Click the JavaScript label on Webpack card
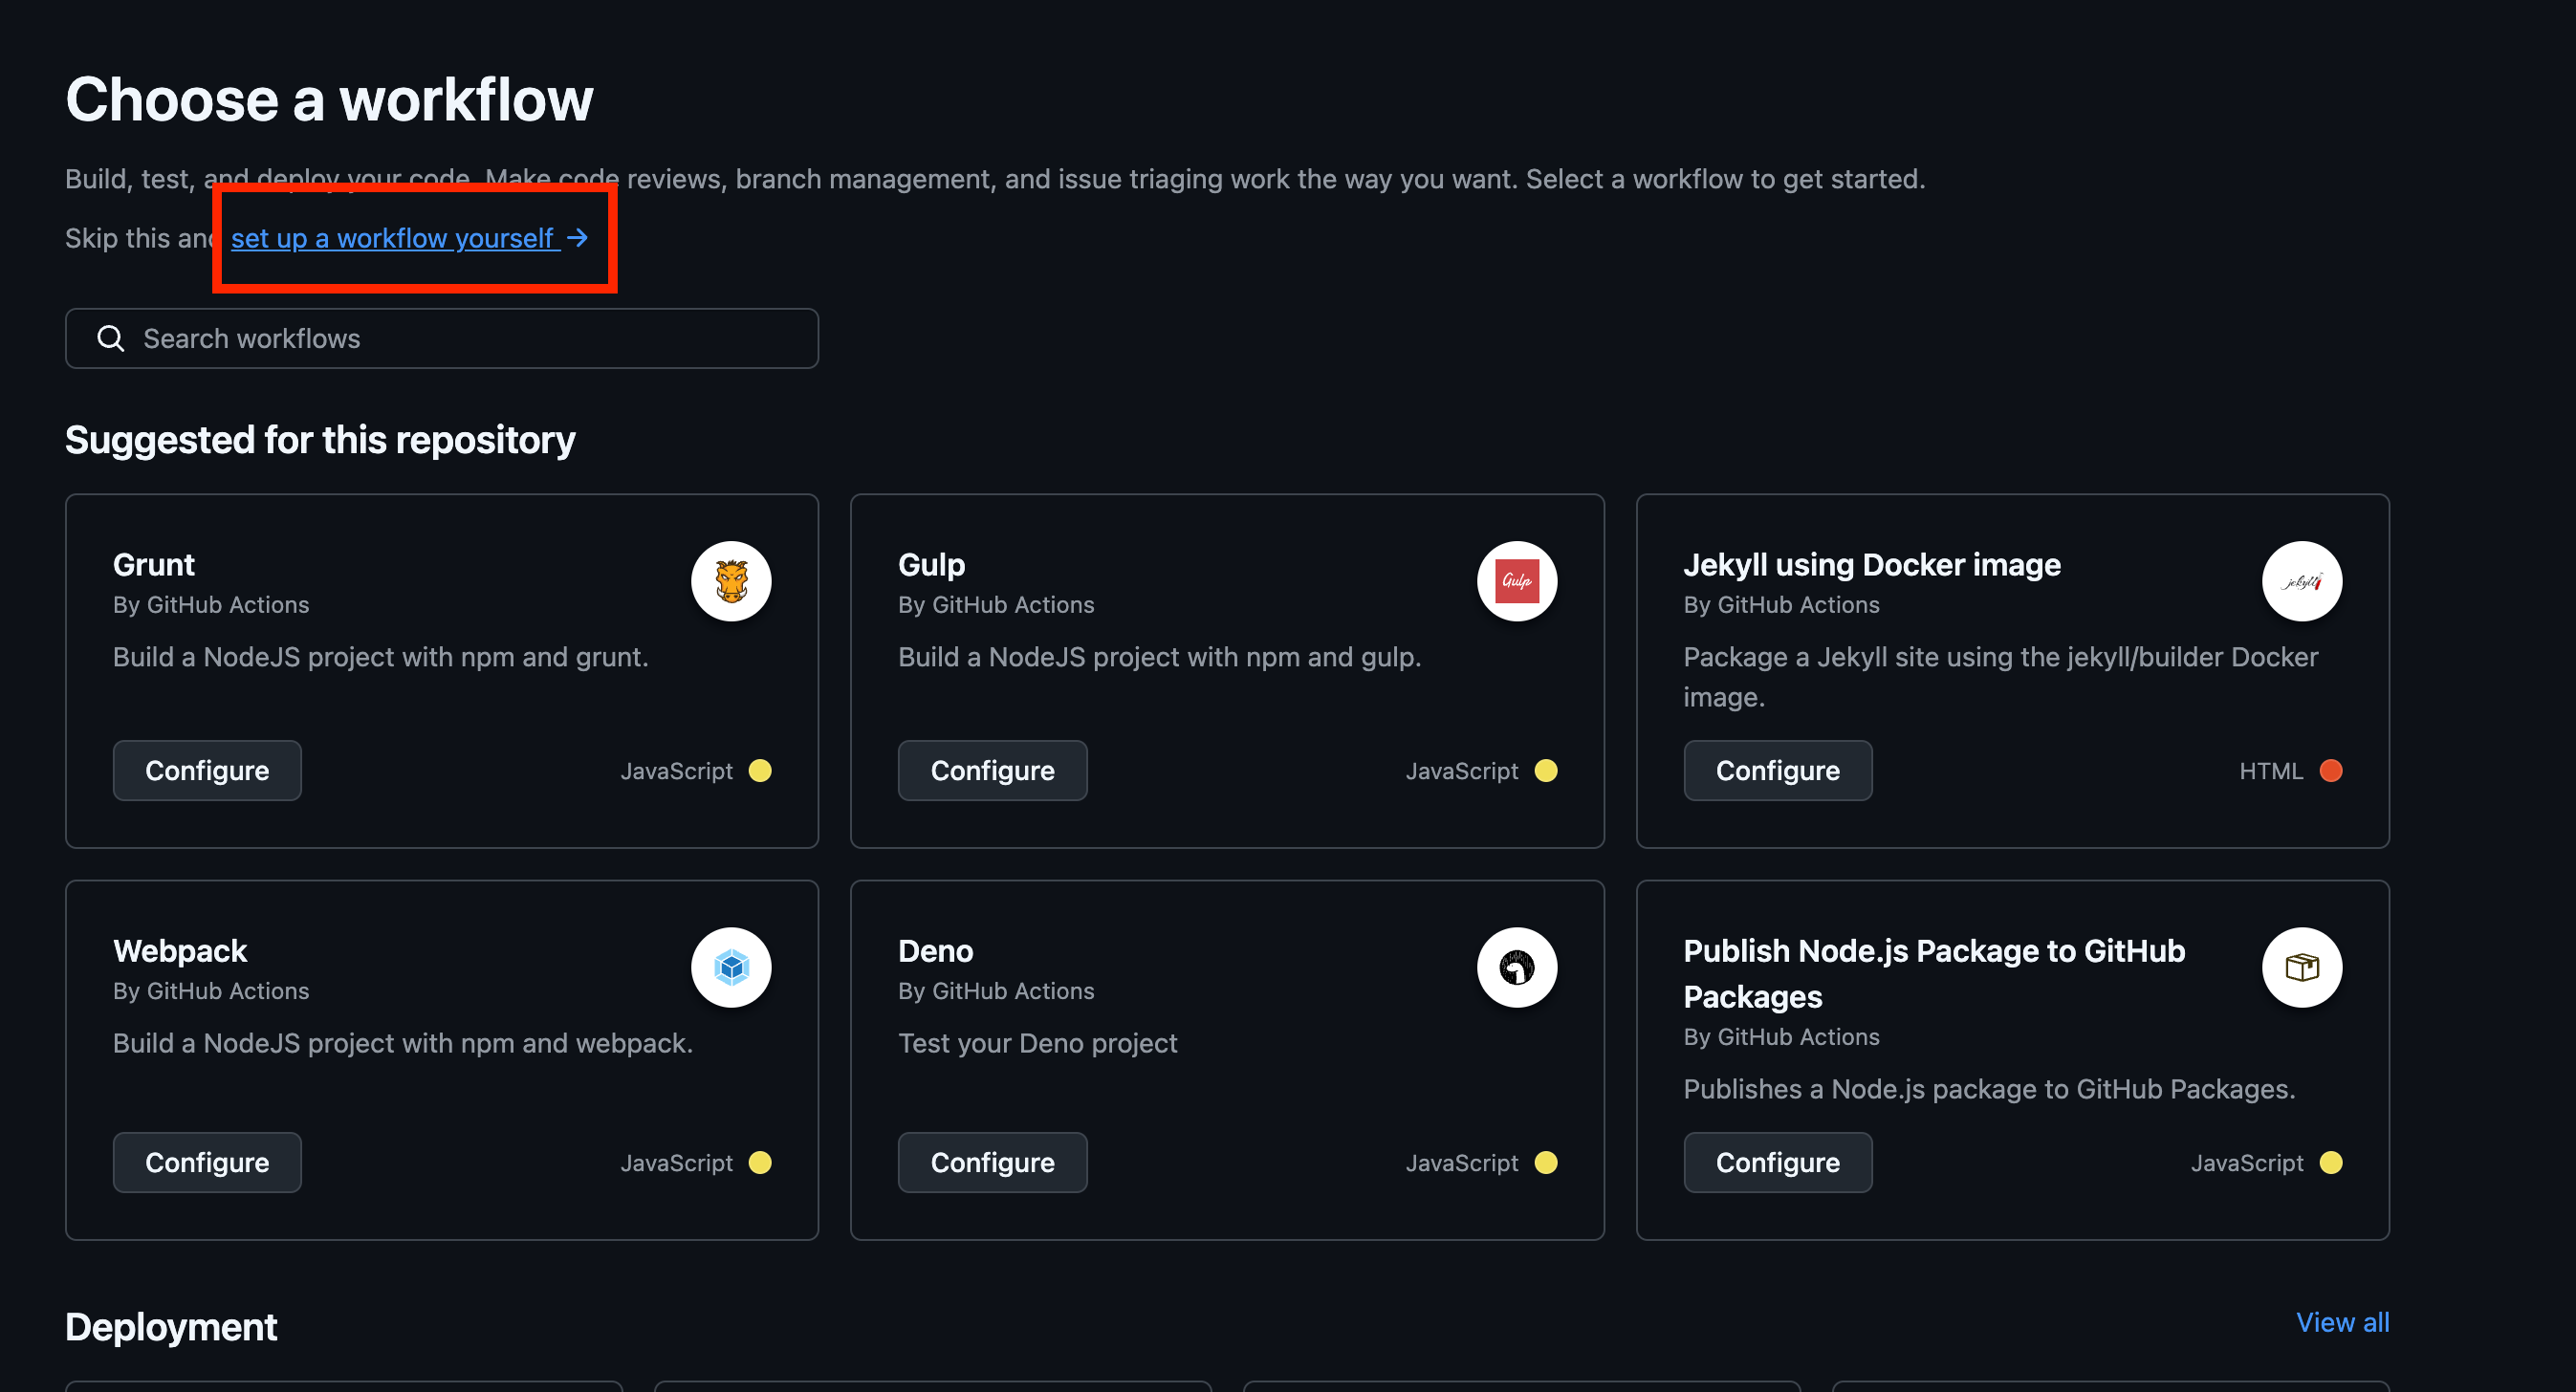 pyautogui.click(x=676, y=1163)
